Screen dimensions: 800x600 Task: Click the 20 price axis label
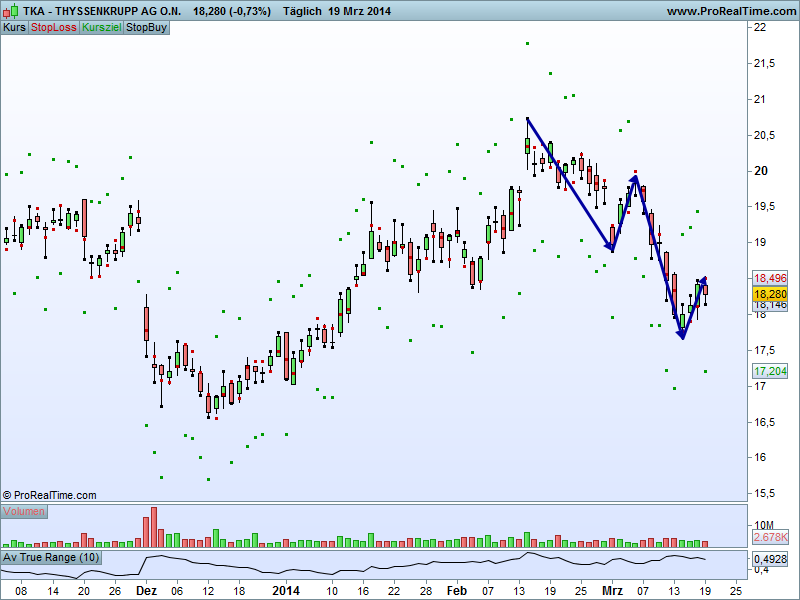pos(760,171)
